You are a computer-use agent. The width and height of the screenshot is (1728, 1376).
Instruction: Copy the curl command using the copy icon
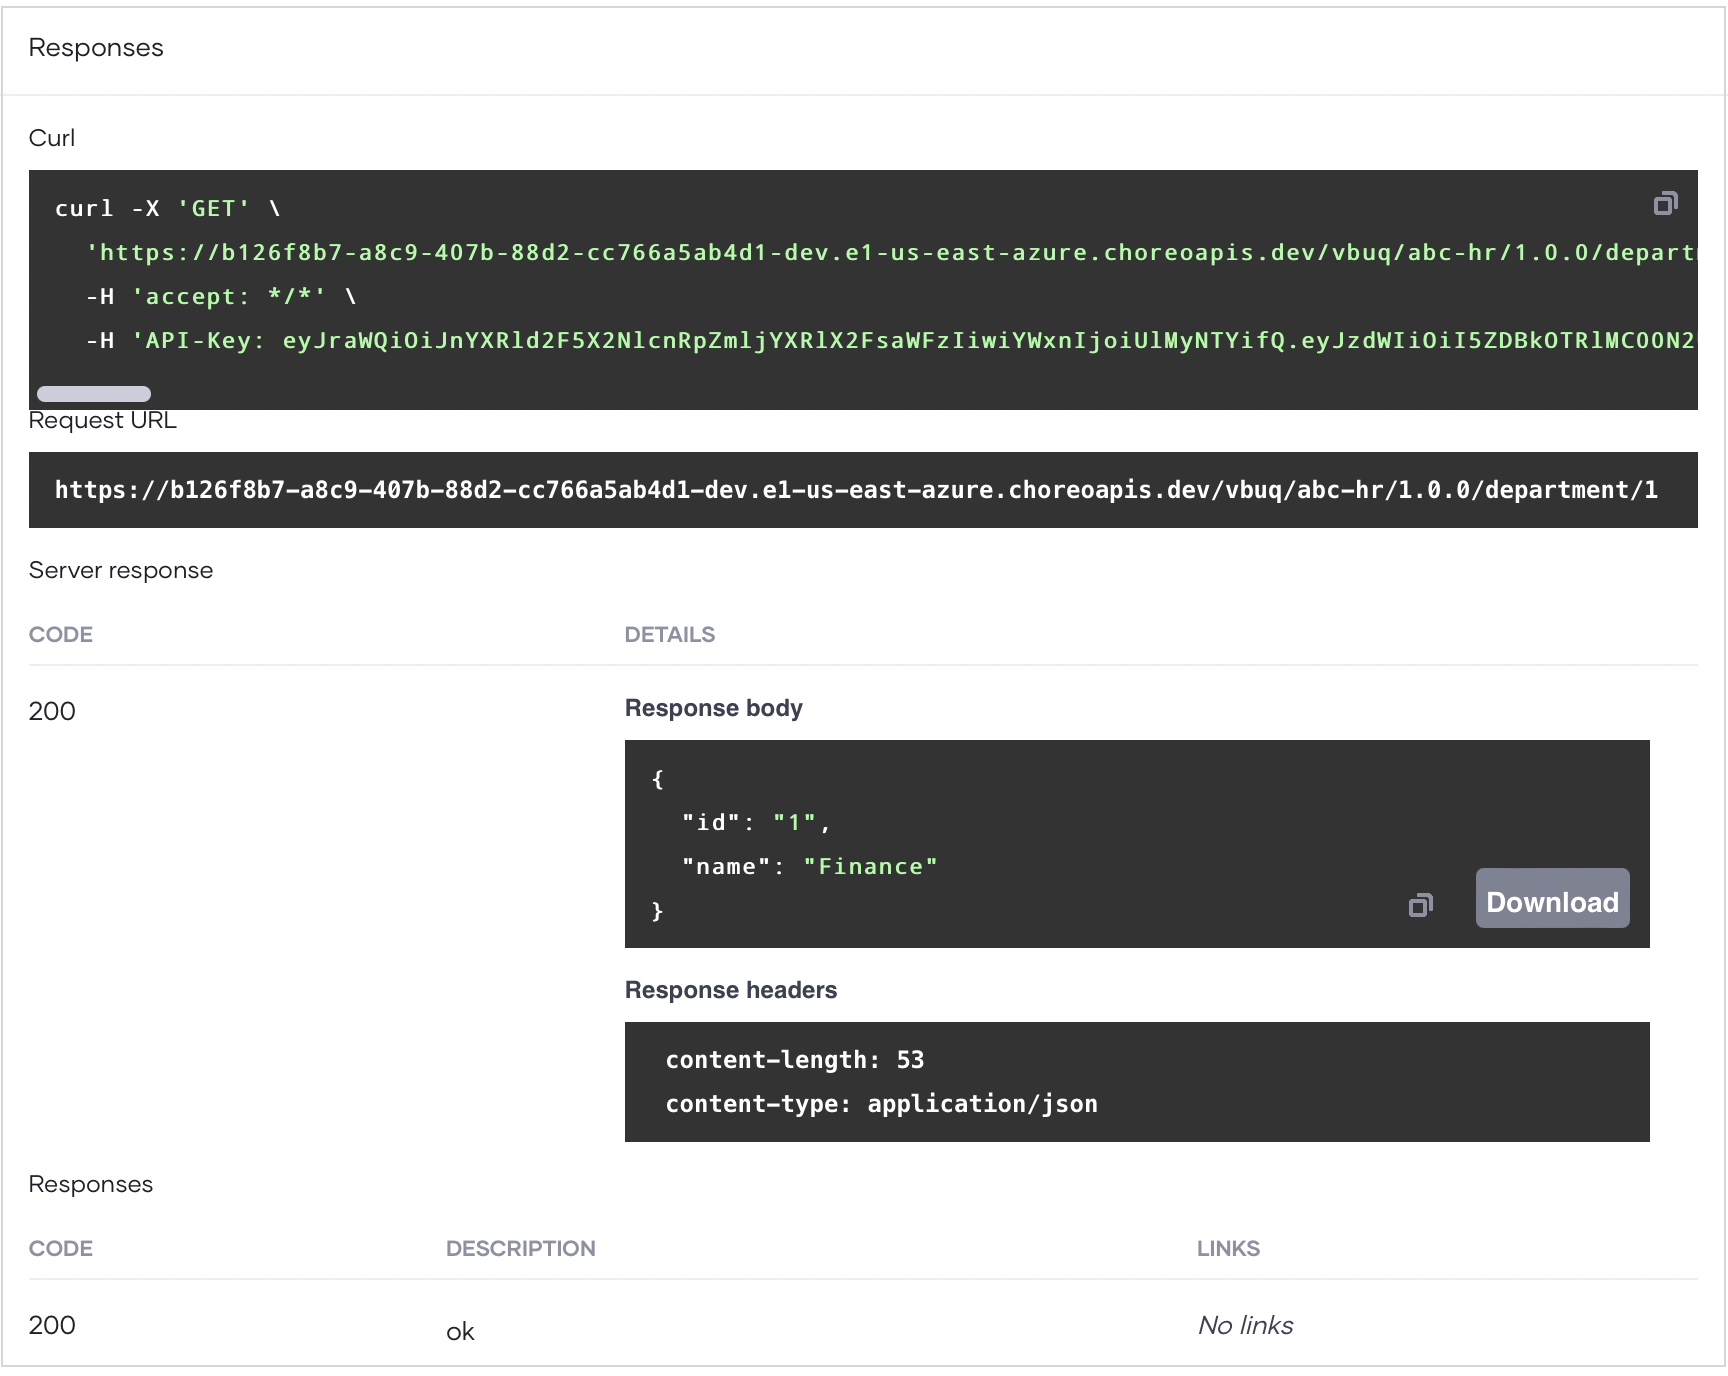[x=1665, y=204]
